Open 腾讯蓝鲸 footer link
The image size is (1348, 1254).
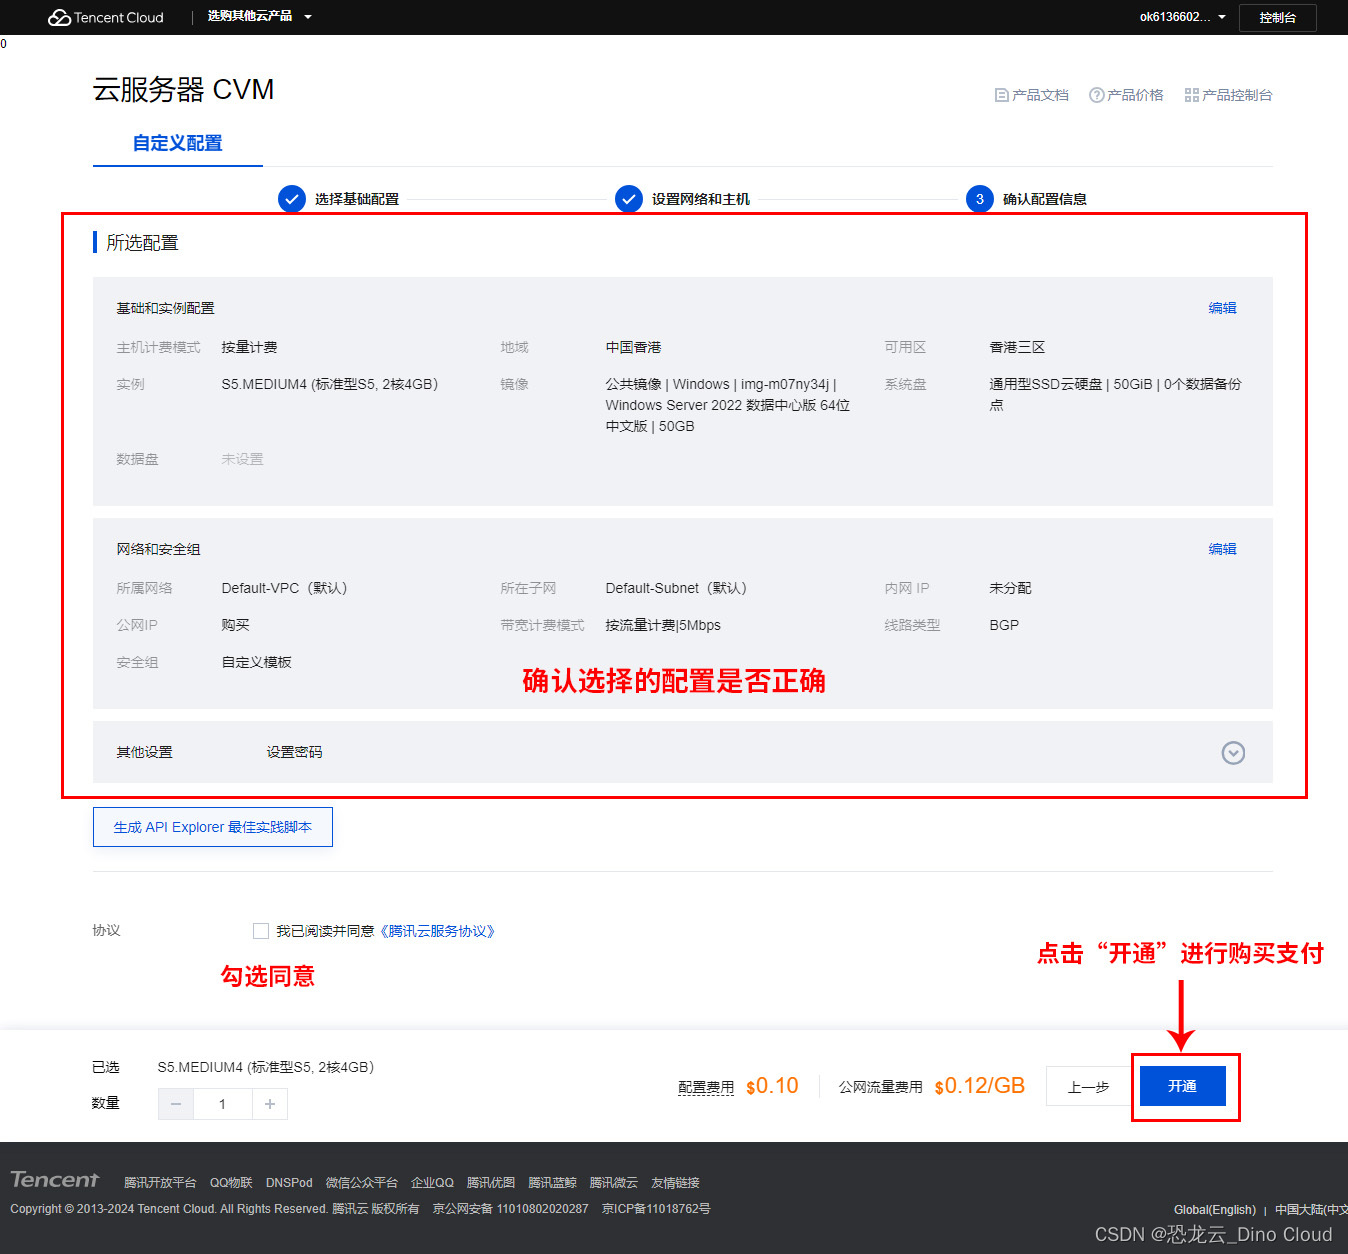pos(552,1183)
